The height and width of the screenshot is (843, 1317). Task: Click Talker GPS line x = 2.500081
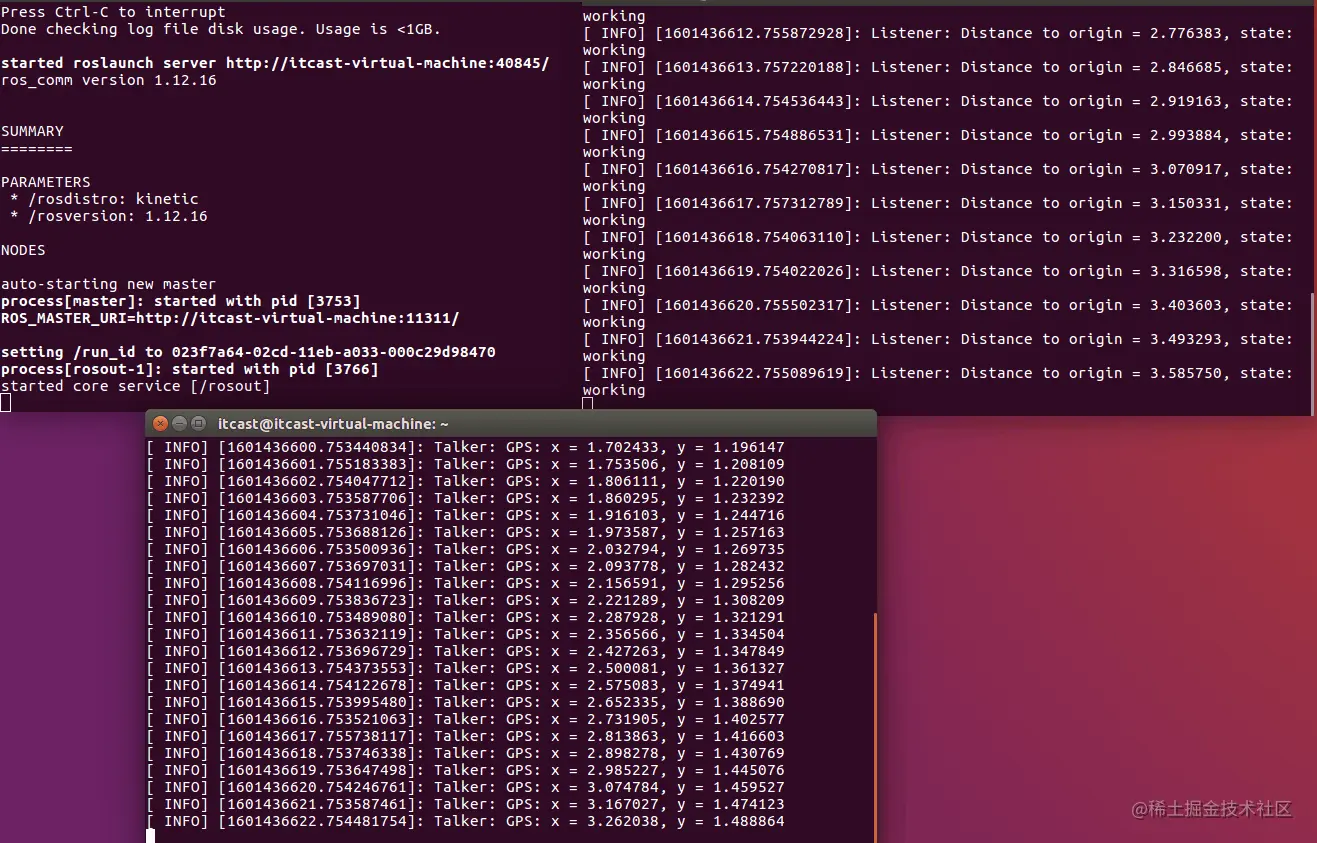coord(465,668)
